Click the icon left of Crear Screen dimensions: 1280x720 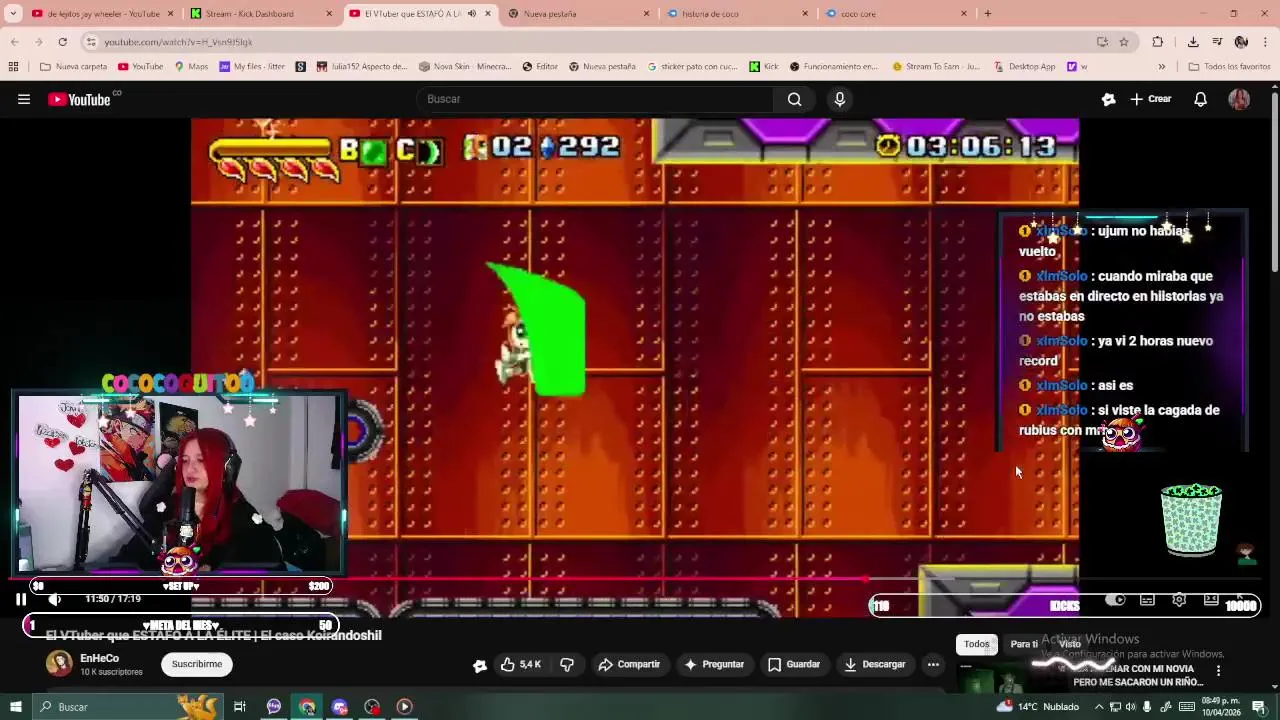point(1108,99)
